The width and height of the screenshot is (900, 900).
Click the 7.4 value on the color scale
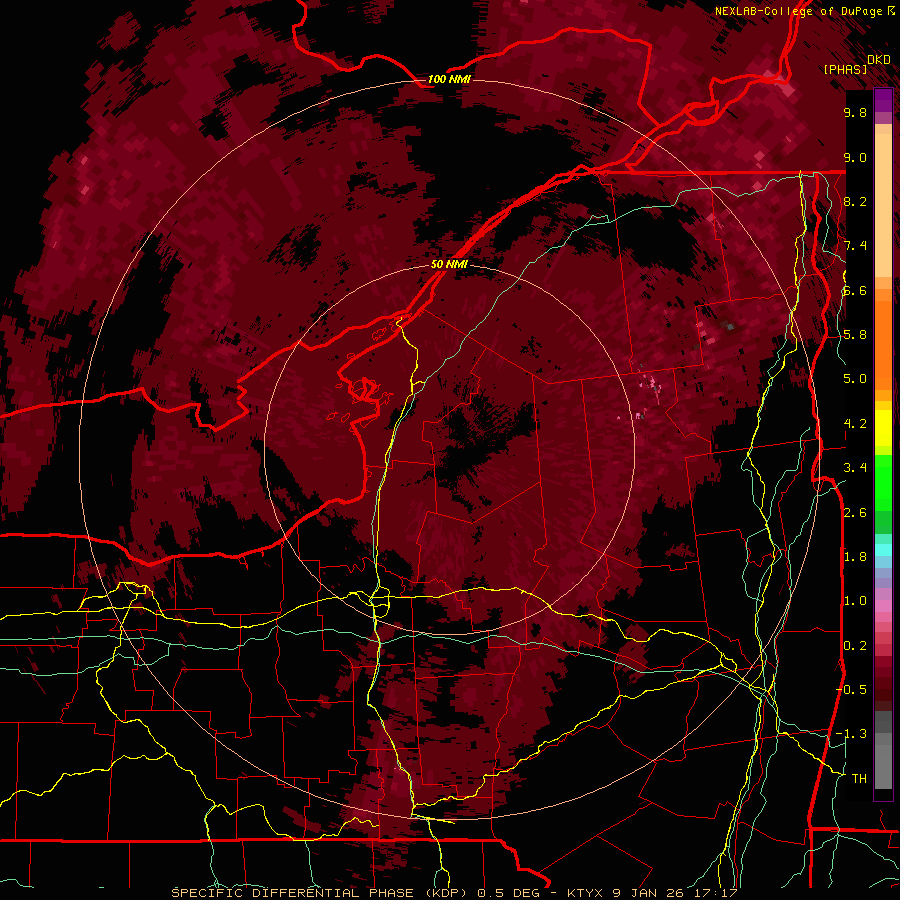(855, 246)
